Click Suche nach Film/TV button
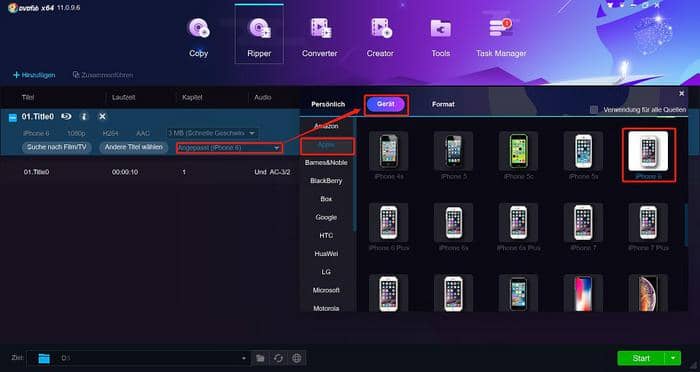The width and height of the screenshot is (700, 372). 57,147
